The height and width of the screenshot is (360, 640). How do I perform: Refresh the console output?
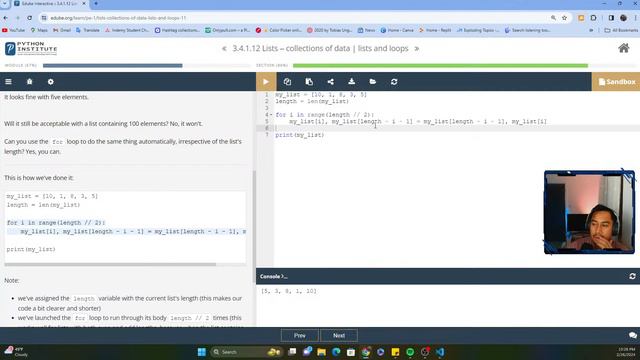[632, 276]
